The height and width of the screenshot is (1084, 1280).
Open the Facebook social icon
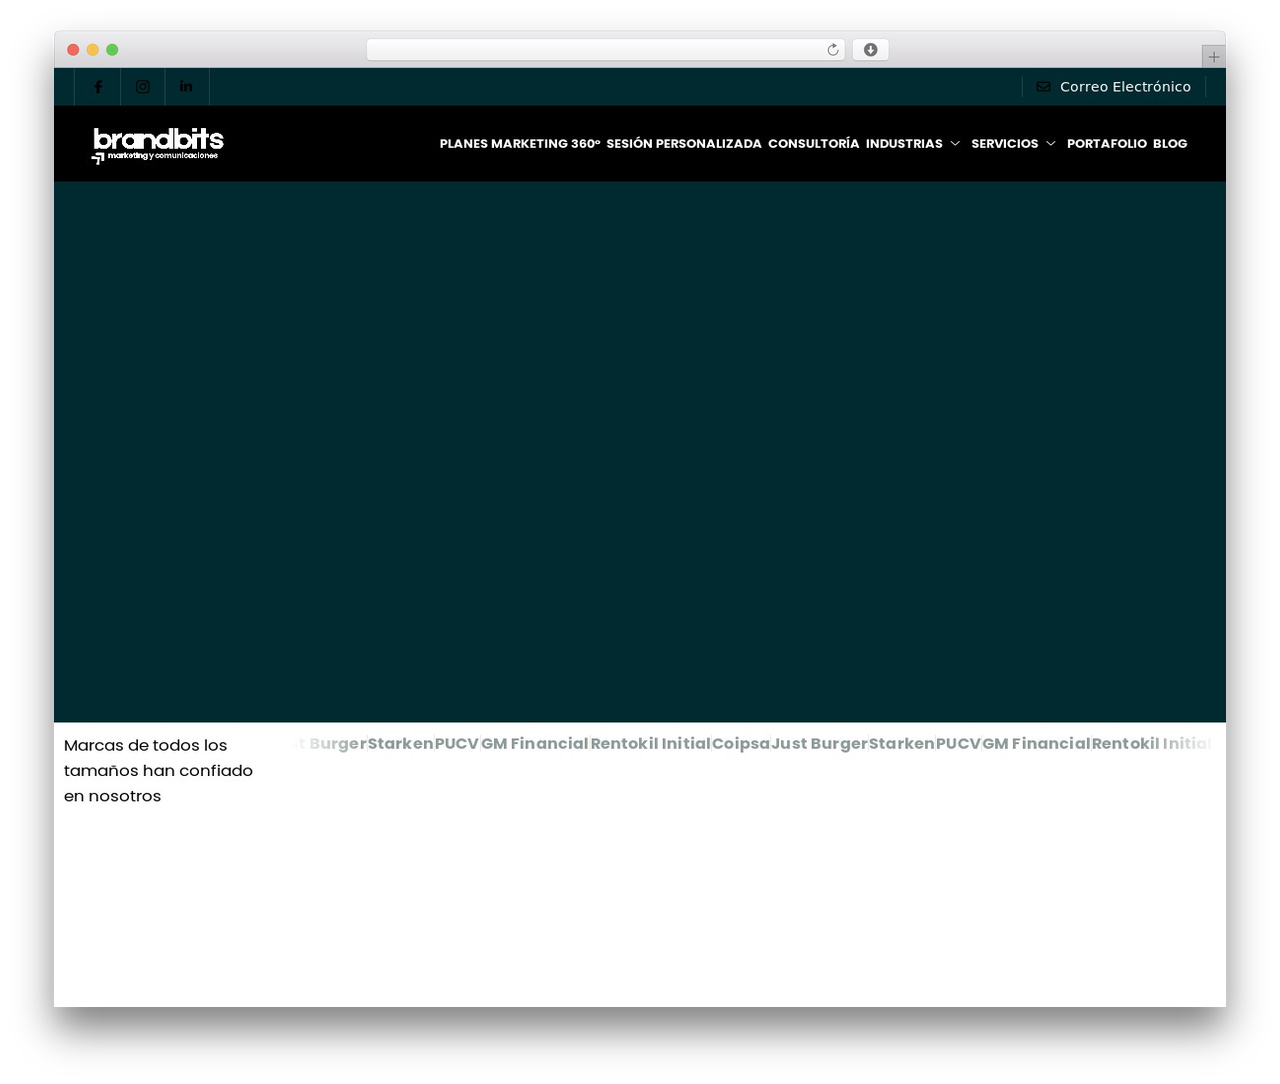pyautogui.click(x=98, y=87)
